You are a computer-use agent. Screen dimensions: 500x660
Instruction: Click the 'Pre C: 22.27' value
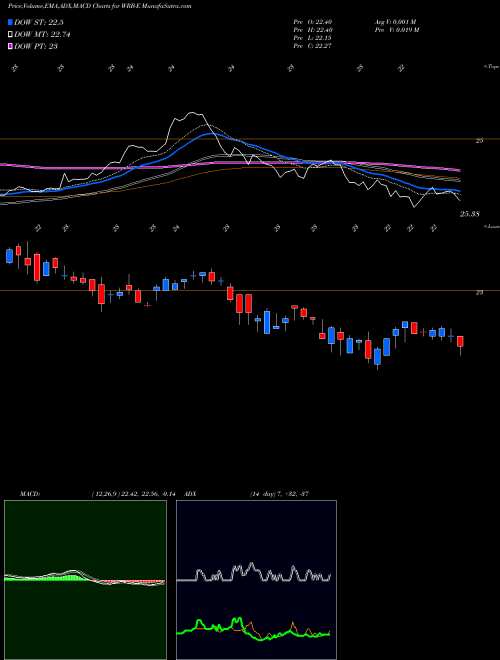pos(313,46)
